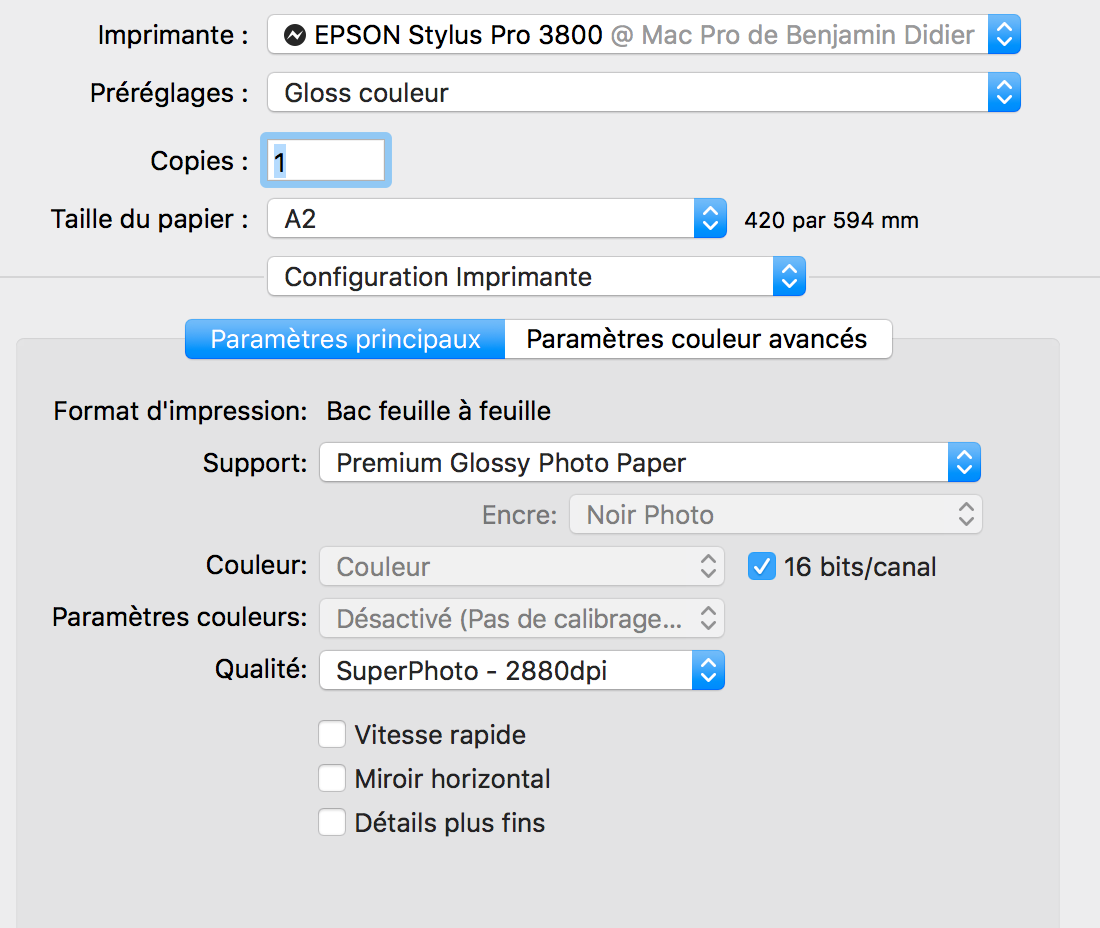1100x928 pixels.
Task: Click the Couleur mode dropdown
Action: coord(521,567)
